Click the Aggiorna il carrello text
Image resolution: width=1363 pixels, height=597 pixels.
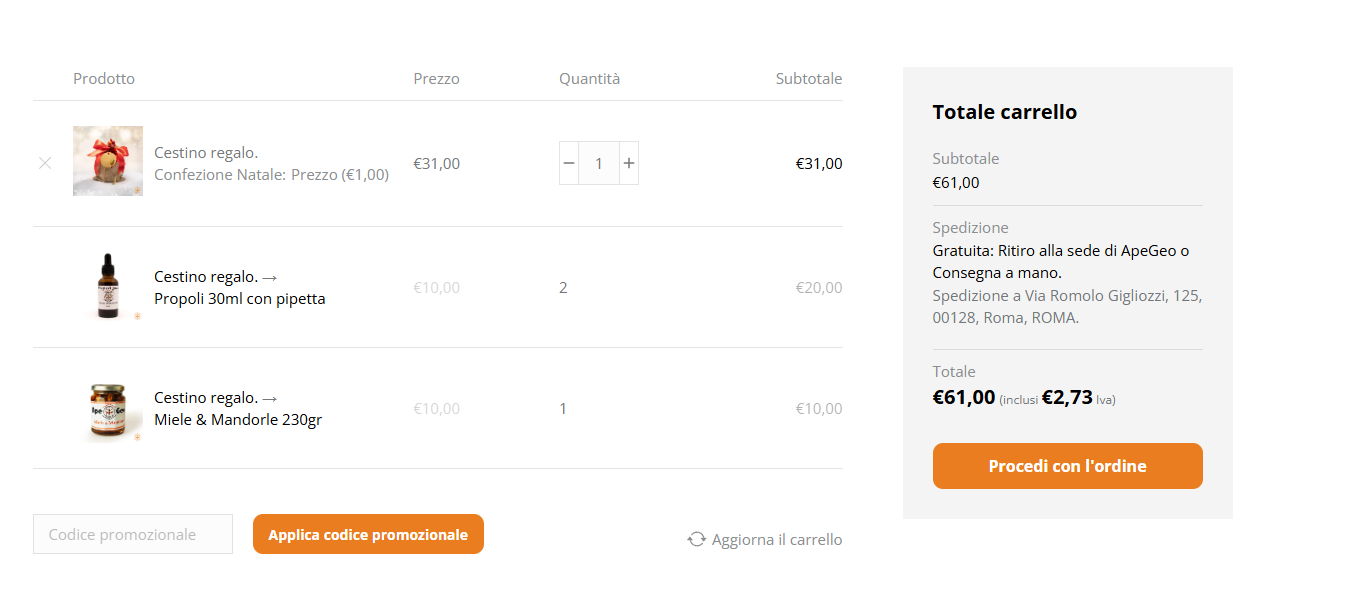pos(777,540)
